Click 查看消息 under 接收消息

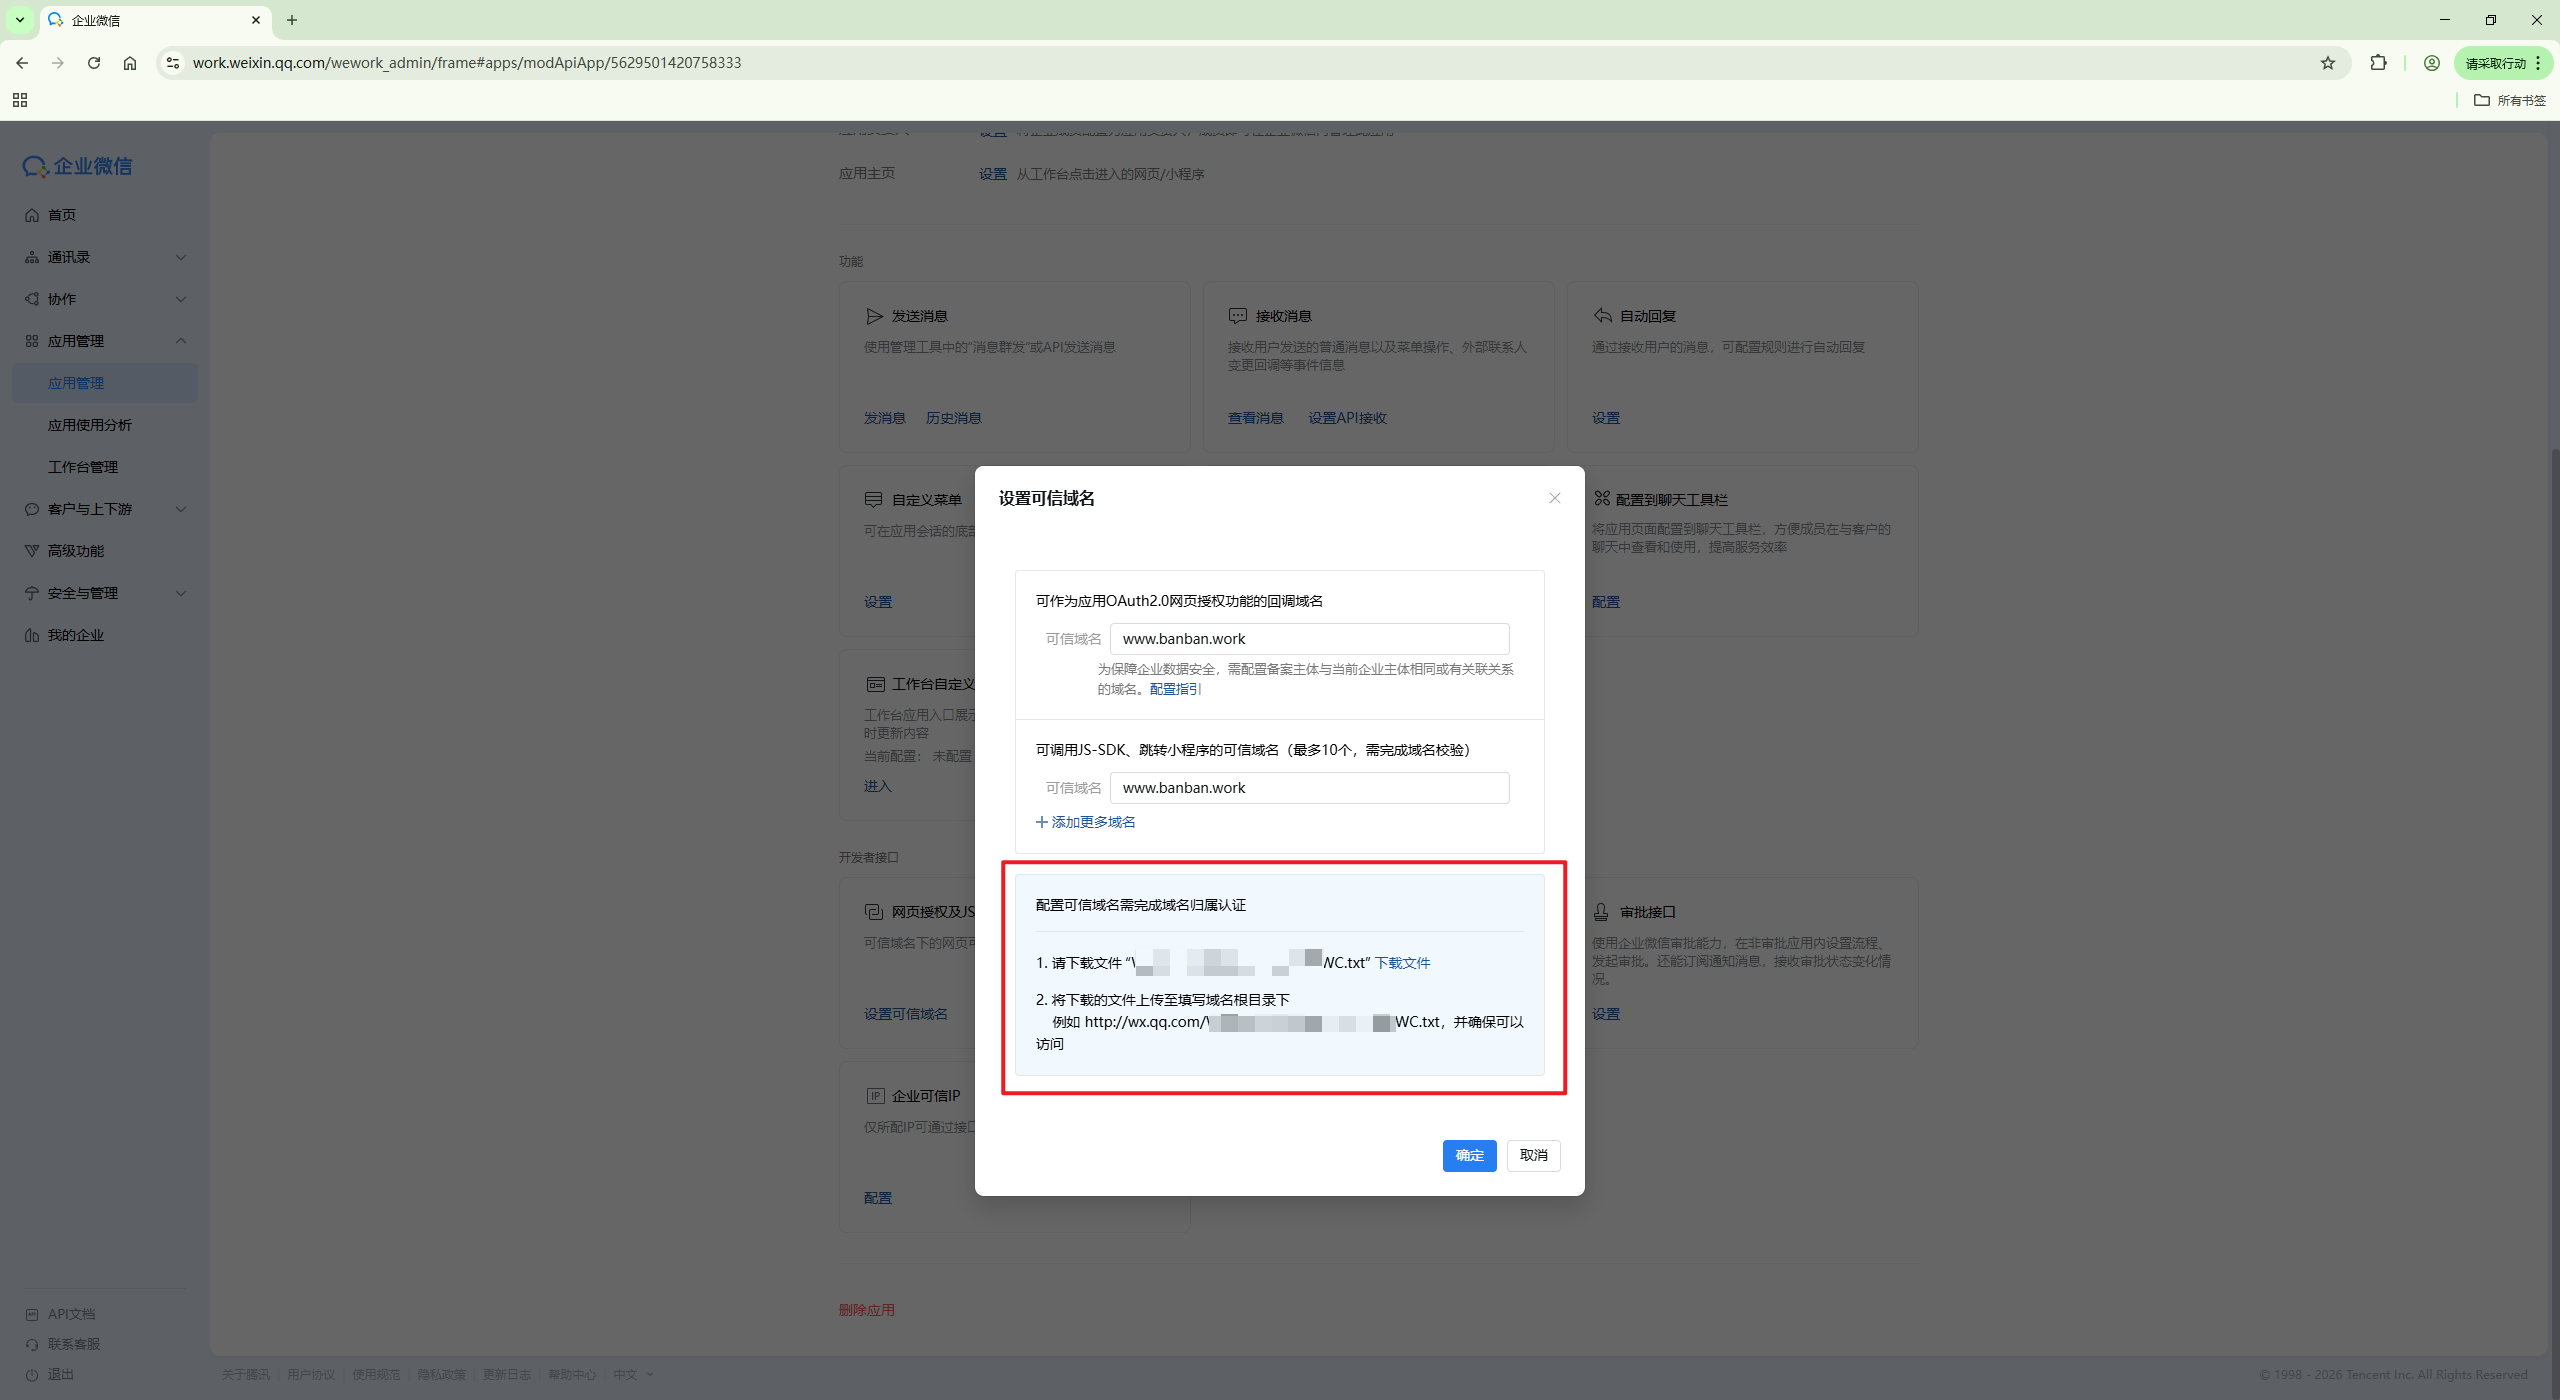click(1255, 418)
